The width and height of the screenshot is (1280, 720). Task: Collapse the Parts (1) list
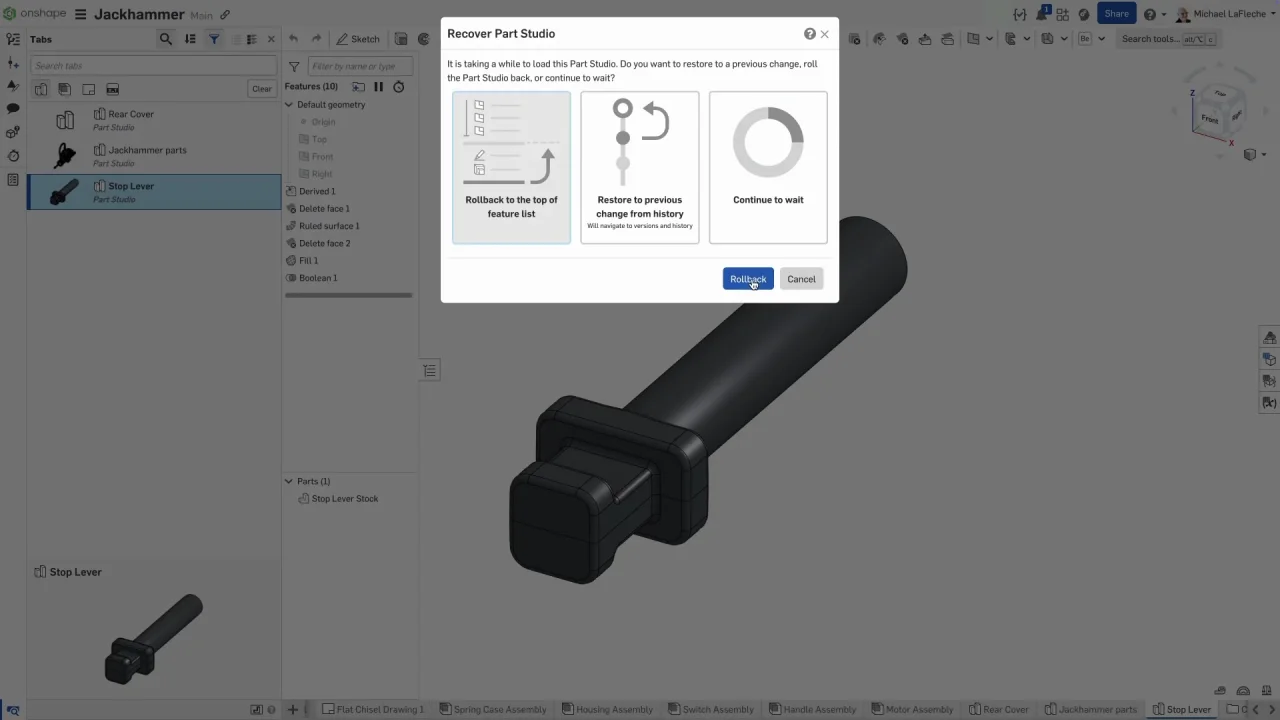[289, 482]
